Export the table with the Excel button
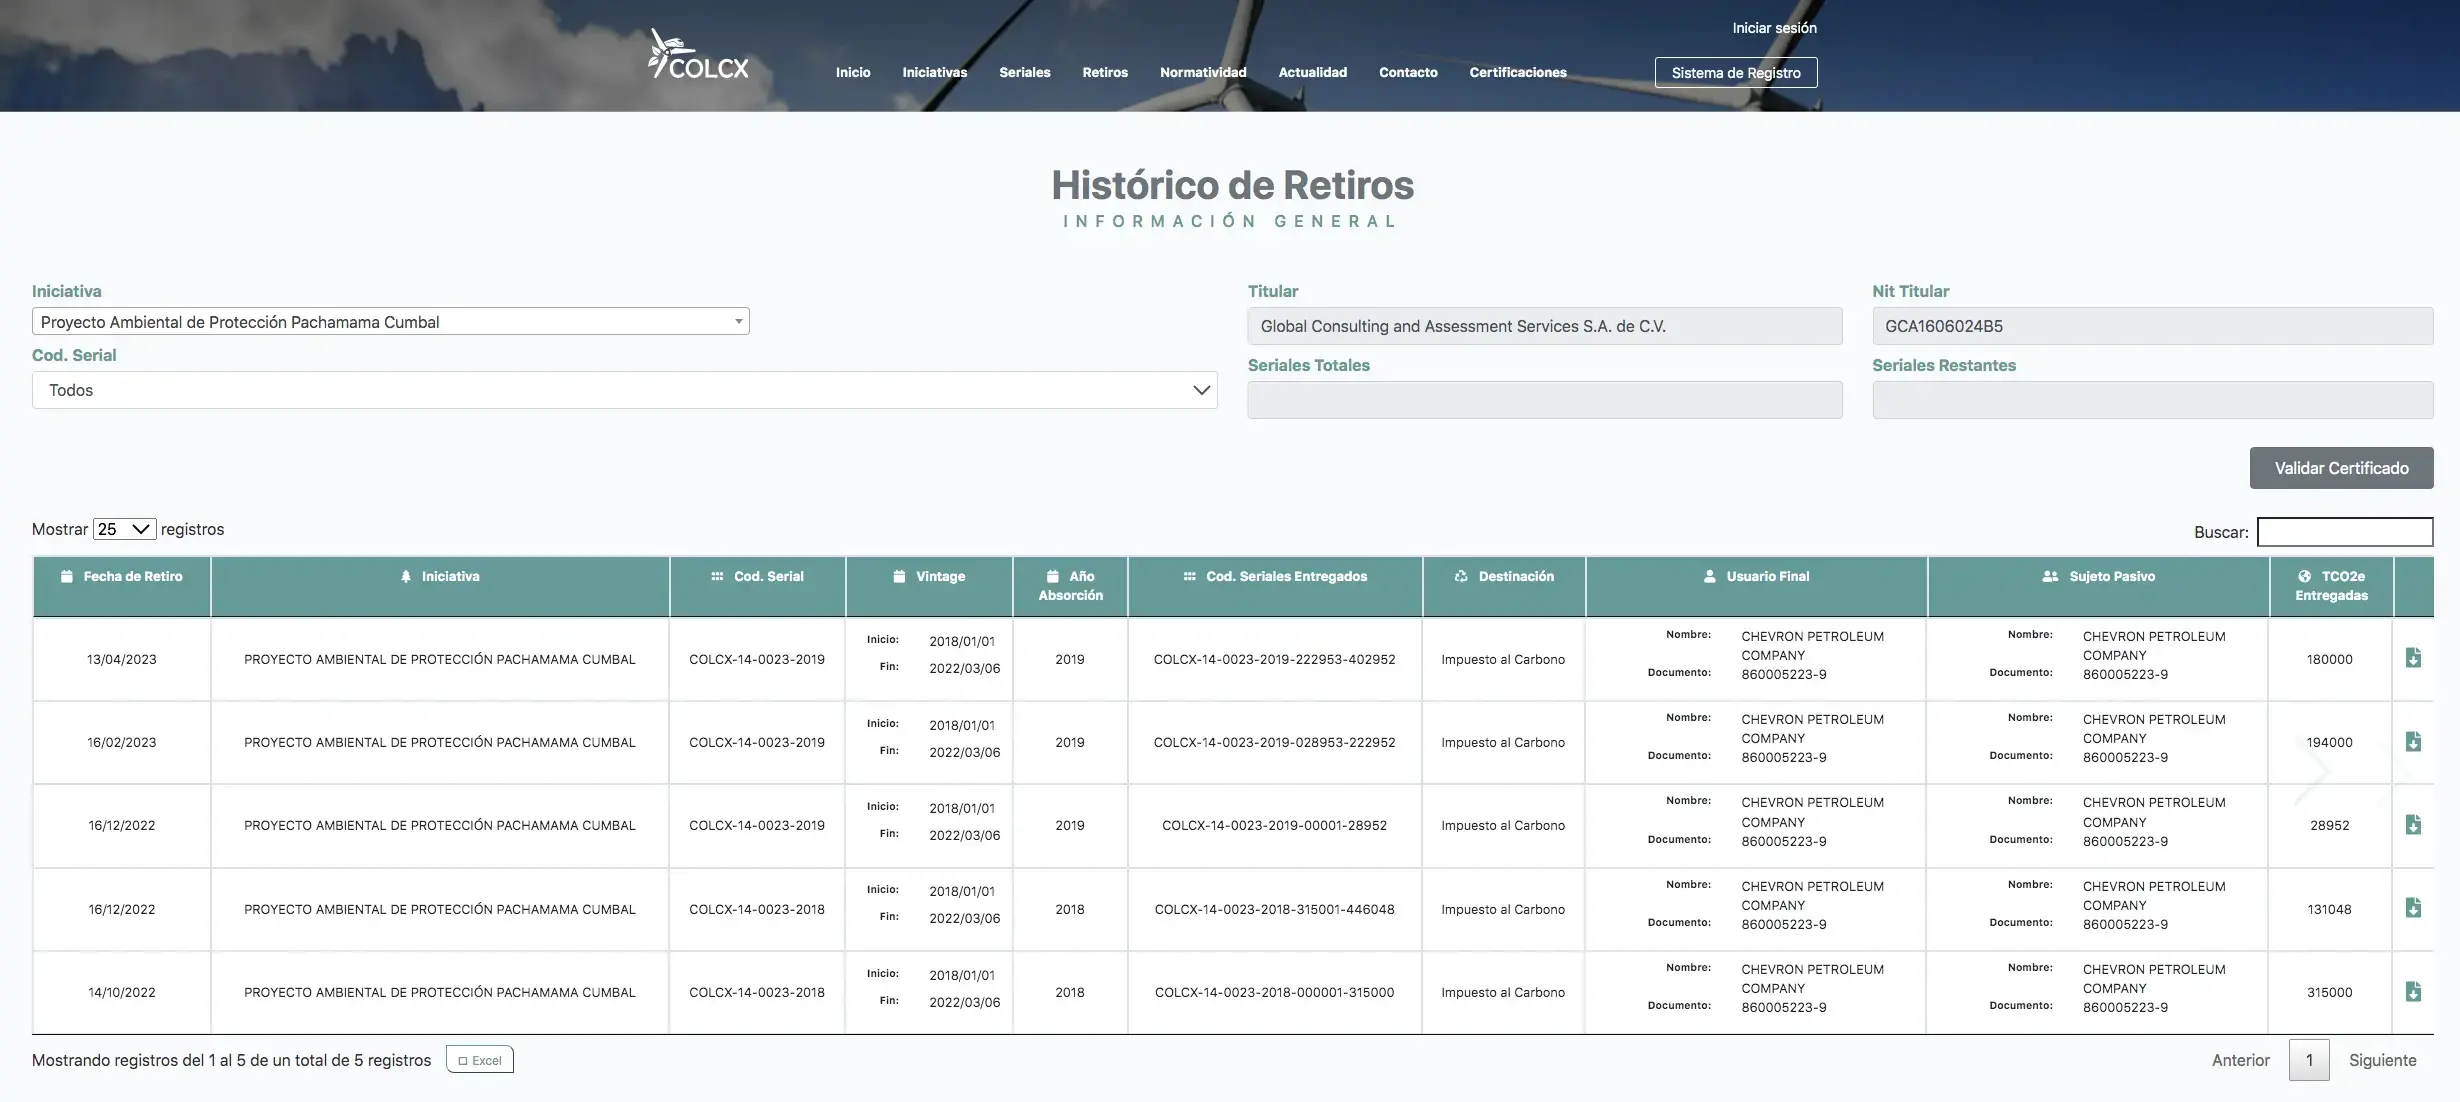2460x1102 pixels. click(480, 1060)
